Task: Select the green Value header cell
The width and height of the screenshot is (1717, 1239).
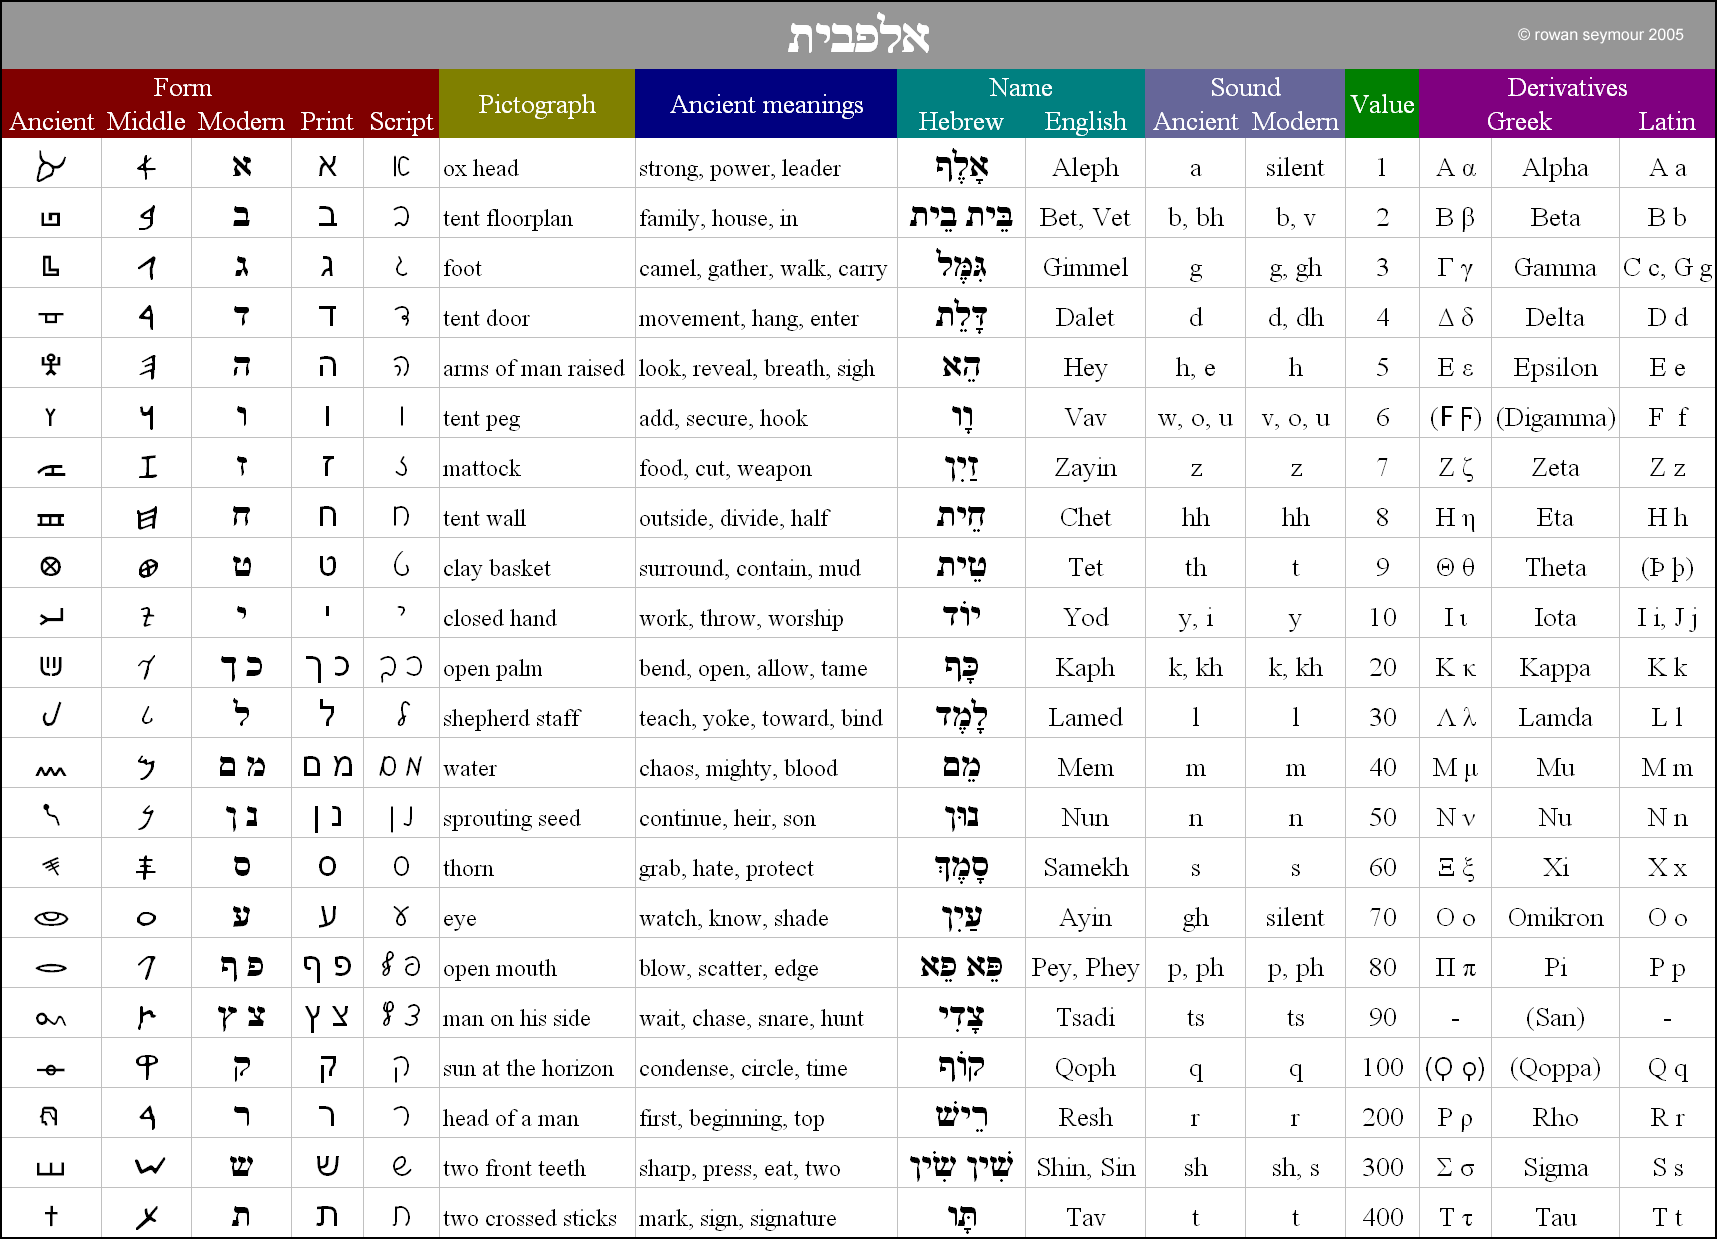Action: coord(1381,103)
